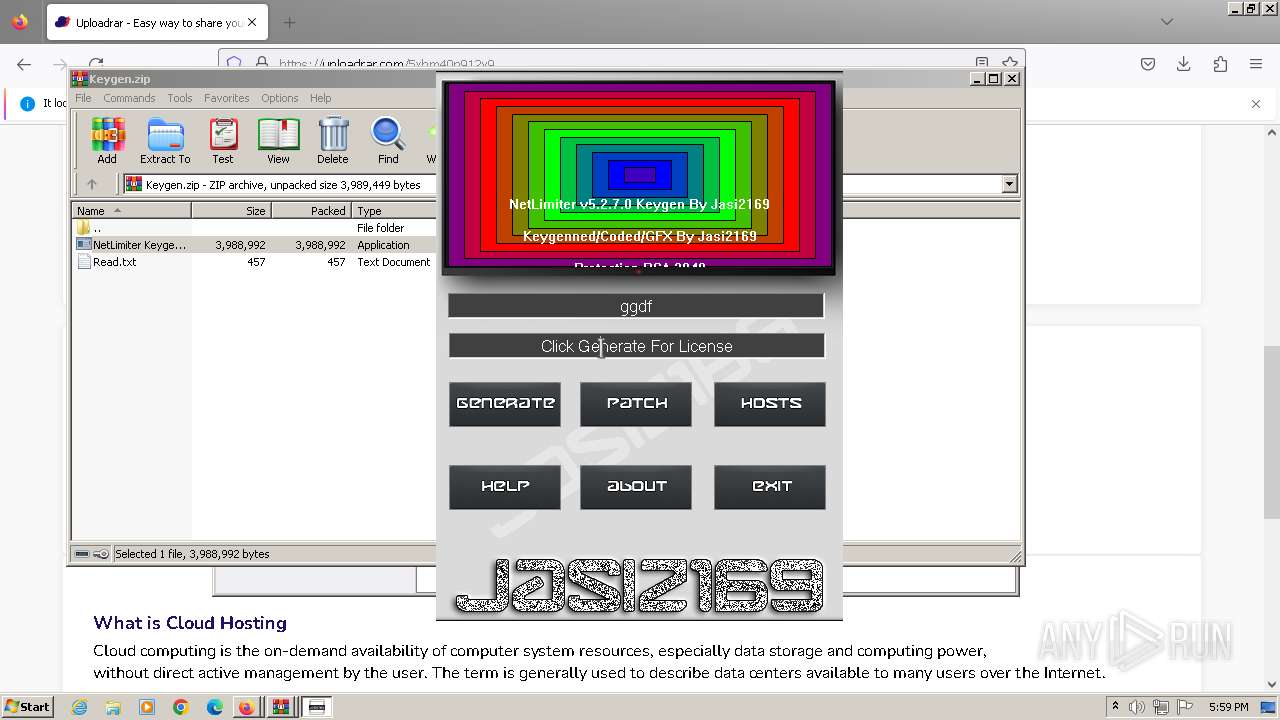Open a new Firefox tab with plus
This screenshot has height=720, width=1280.
289,22
